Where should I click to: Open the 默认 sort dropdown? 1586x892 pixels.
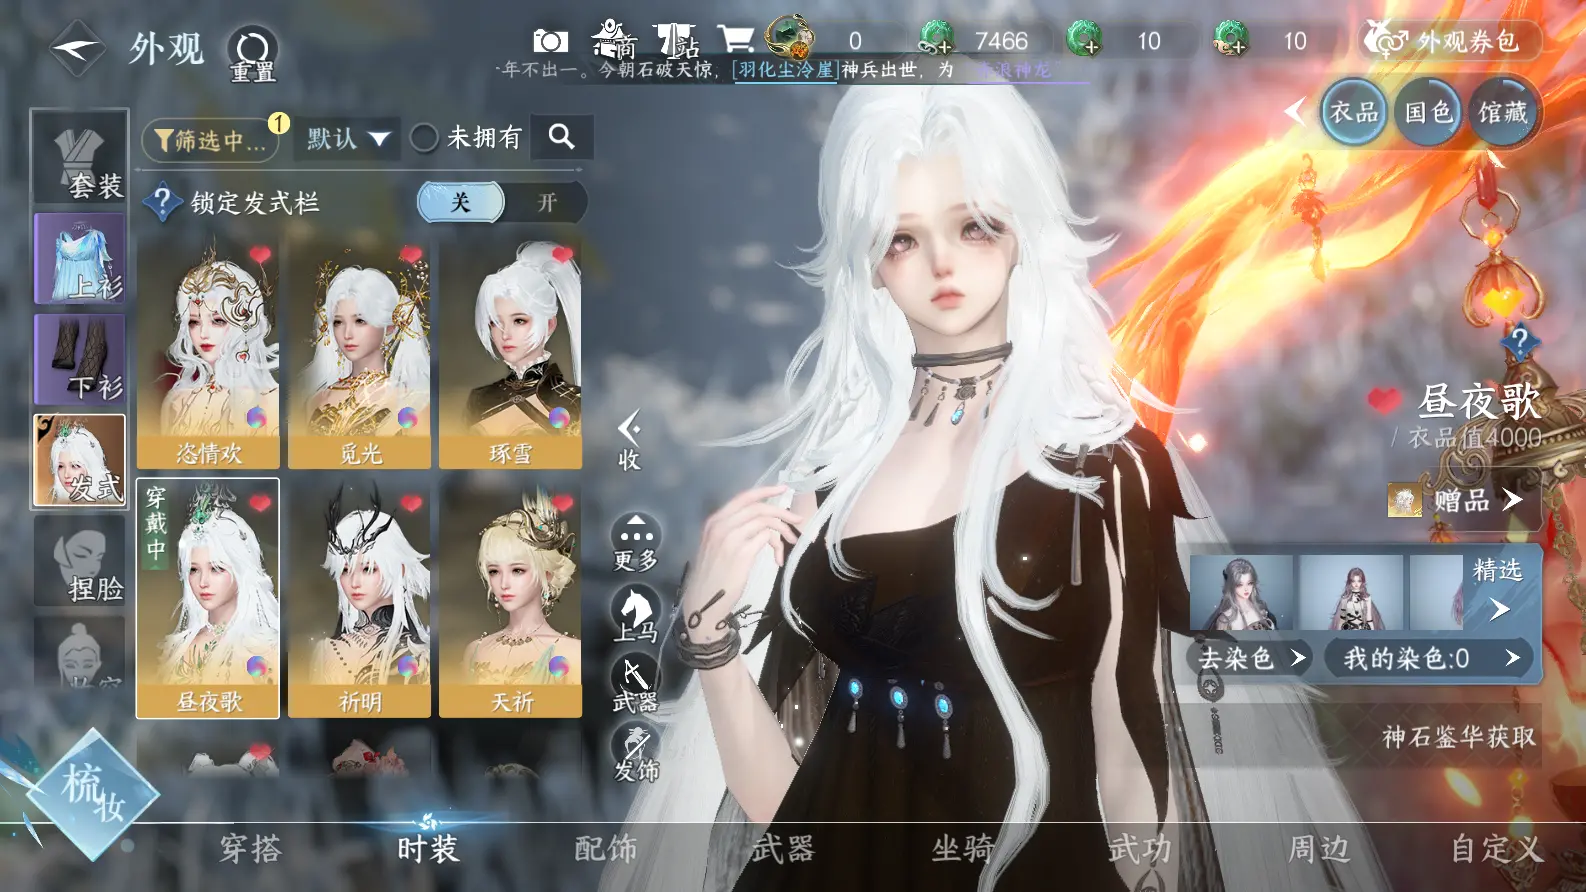(347, 139)
